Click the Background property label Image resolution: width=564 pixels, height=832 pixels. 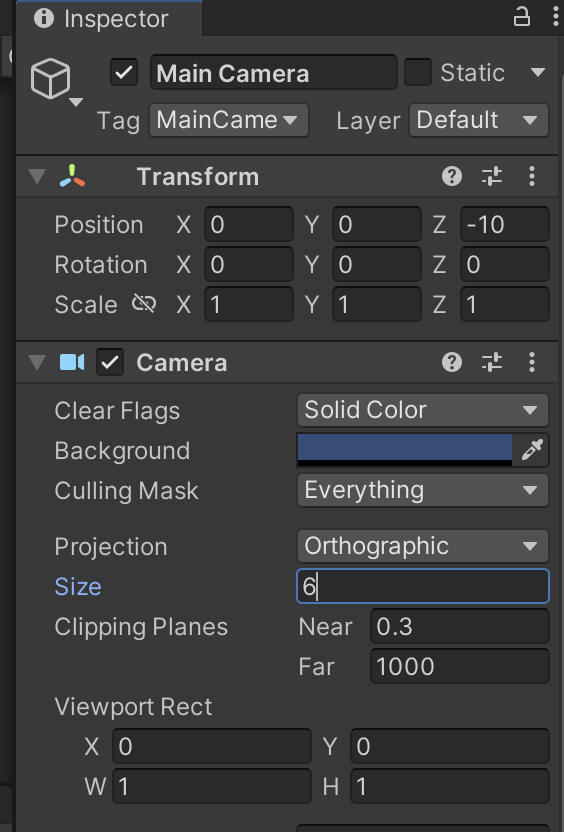click(122, 451)
